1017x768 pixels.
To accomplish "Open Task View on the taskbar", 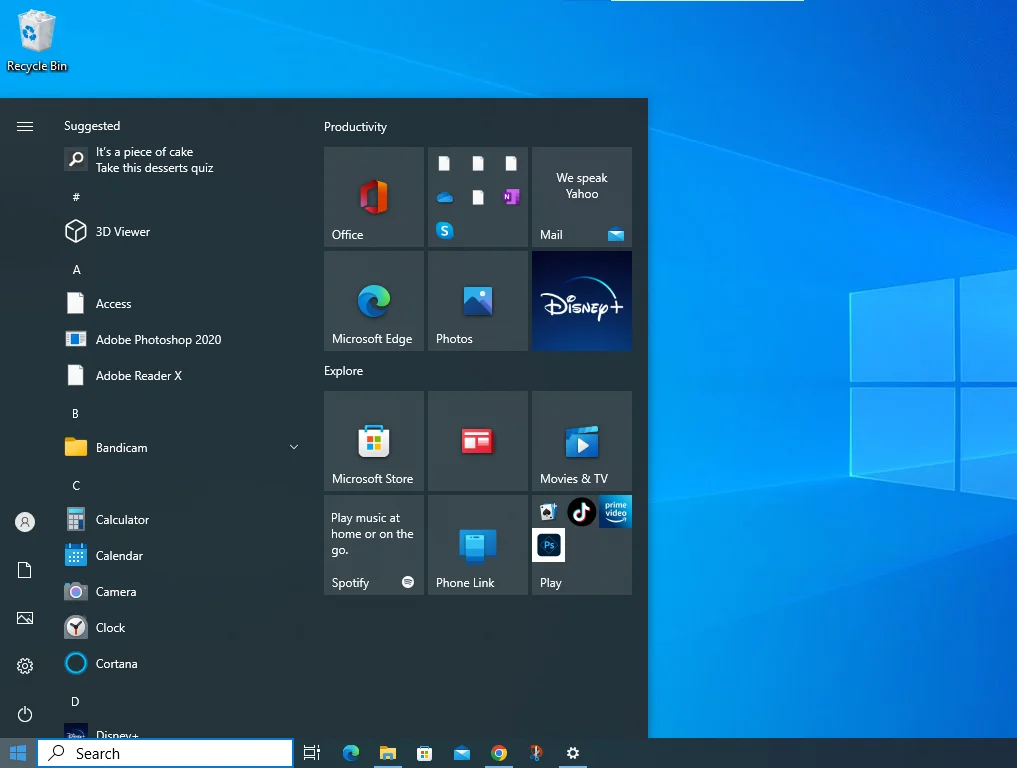I will [x=312, y=753].
